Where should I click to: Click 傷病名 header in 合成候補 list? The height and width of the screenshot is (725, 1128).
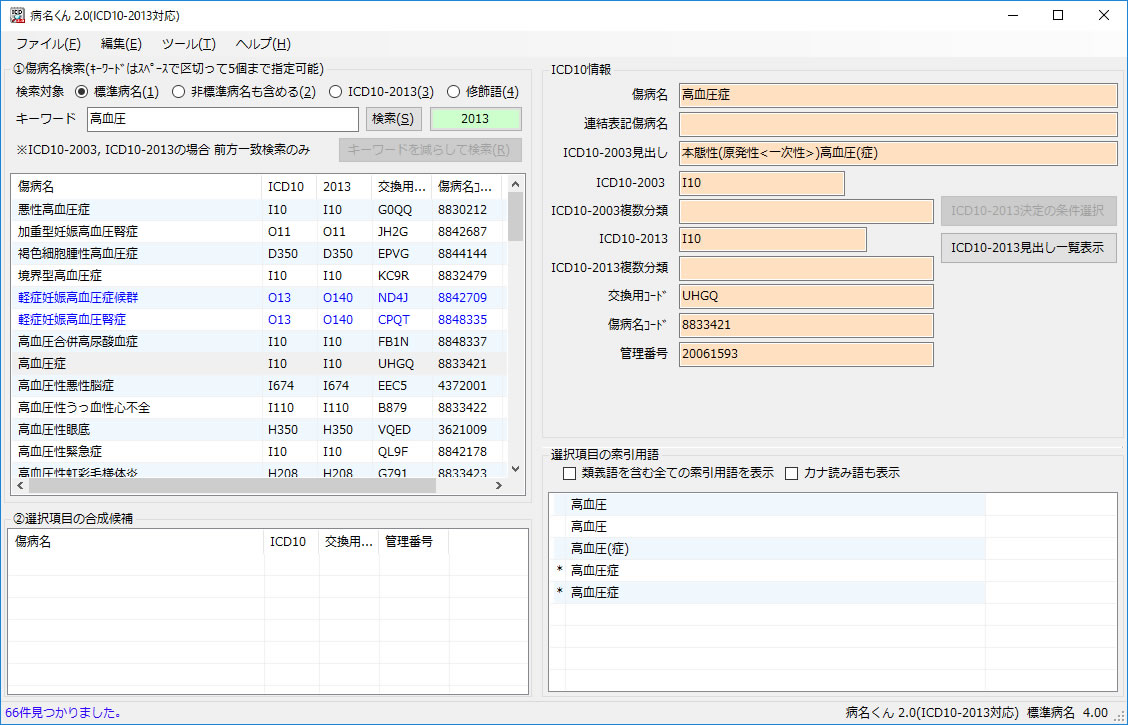[x=137, y=542]
